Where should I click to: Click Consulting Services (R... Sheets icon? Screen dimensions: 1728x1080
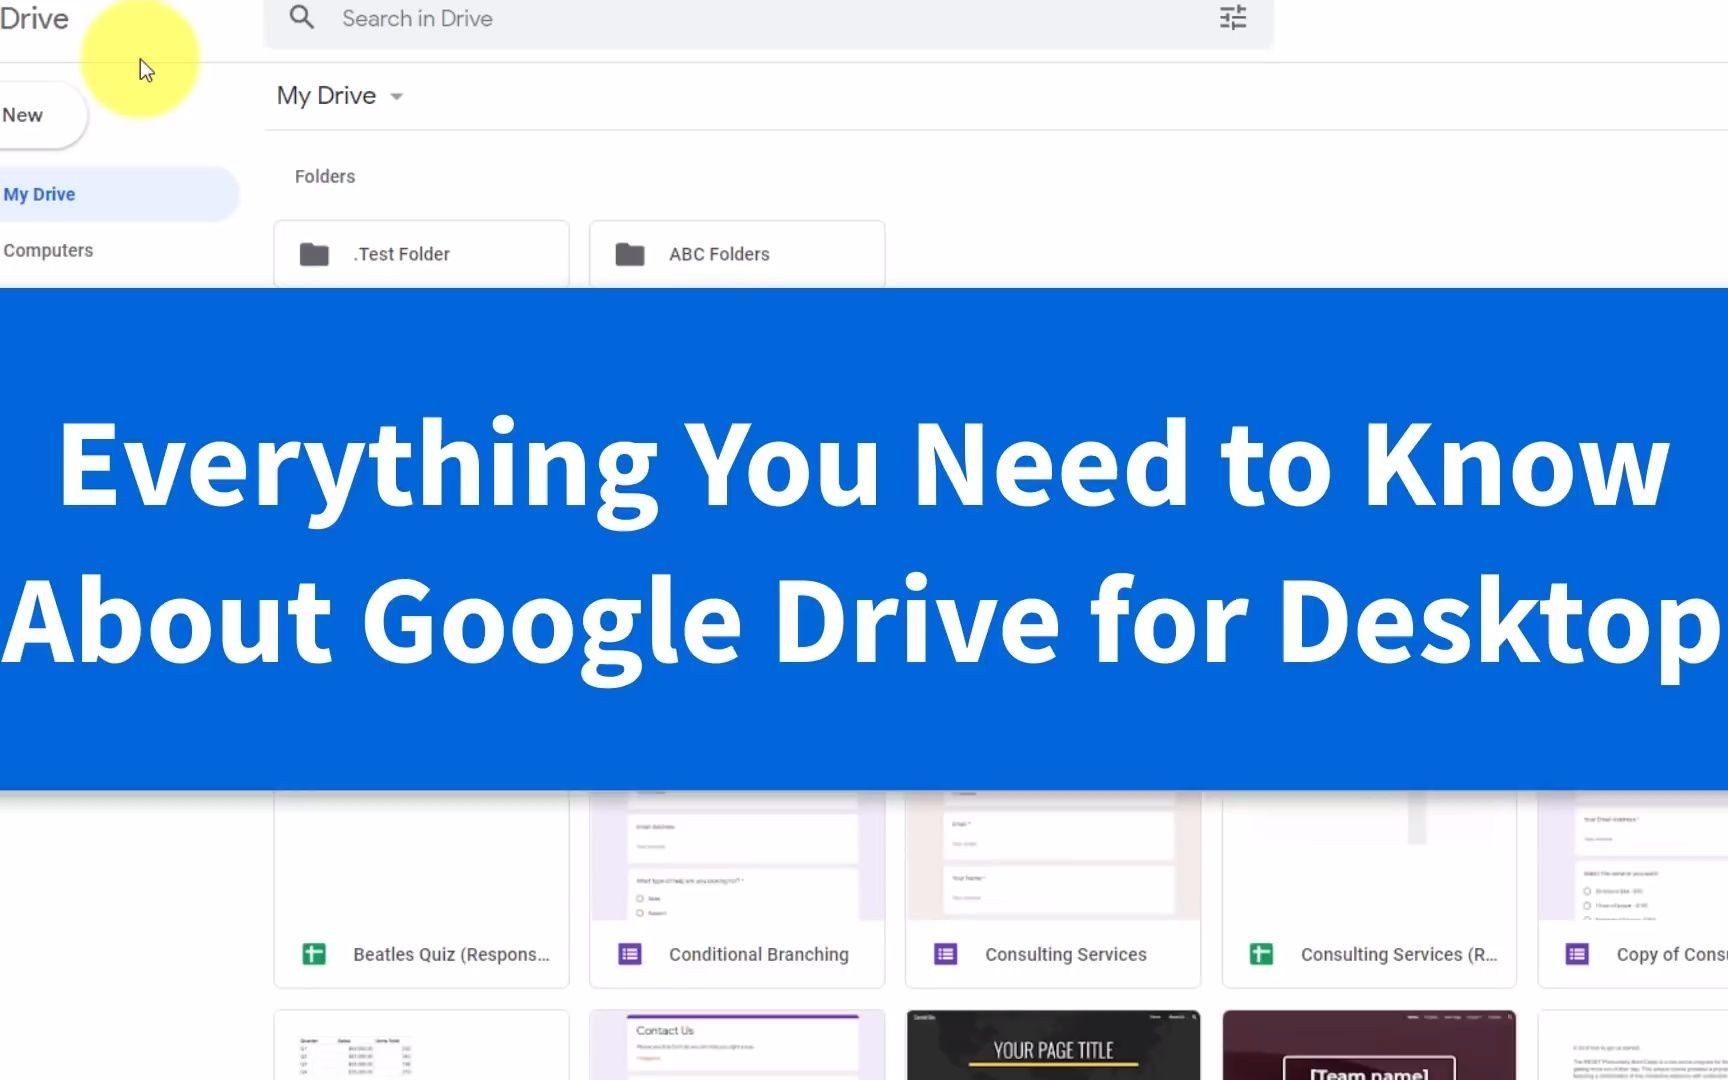tap(1262, 954)
